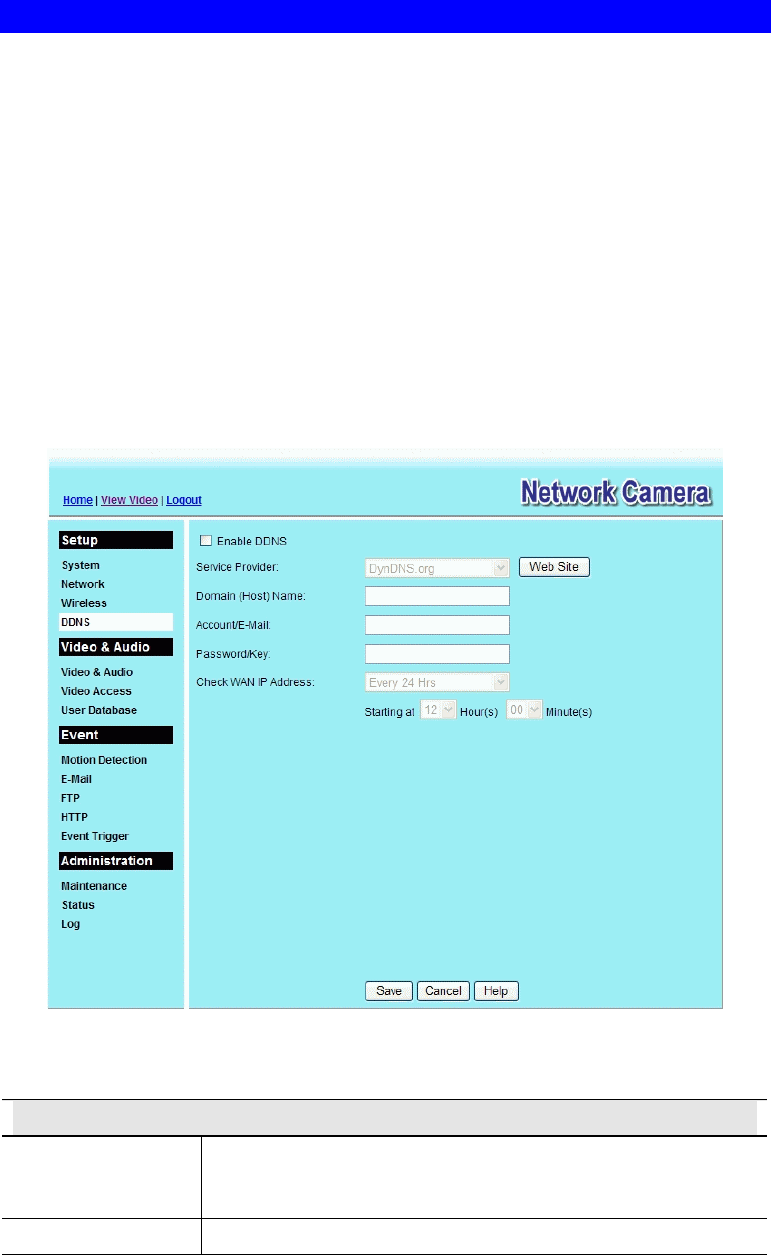Open Motion Detection settings
Viewport: 771px width, 1255px height.
(x=104, y=760)
